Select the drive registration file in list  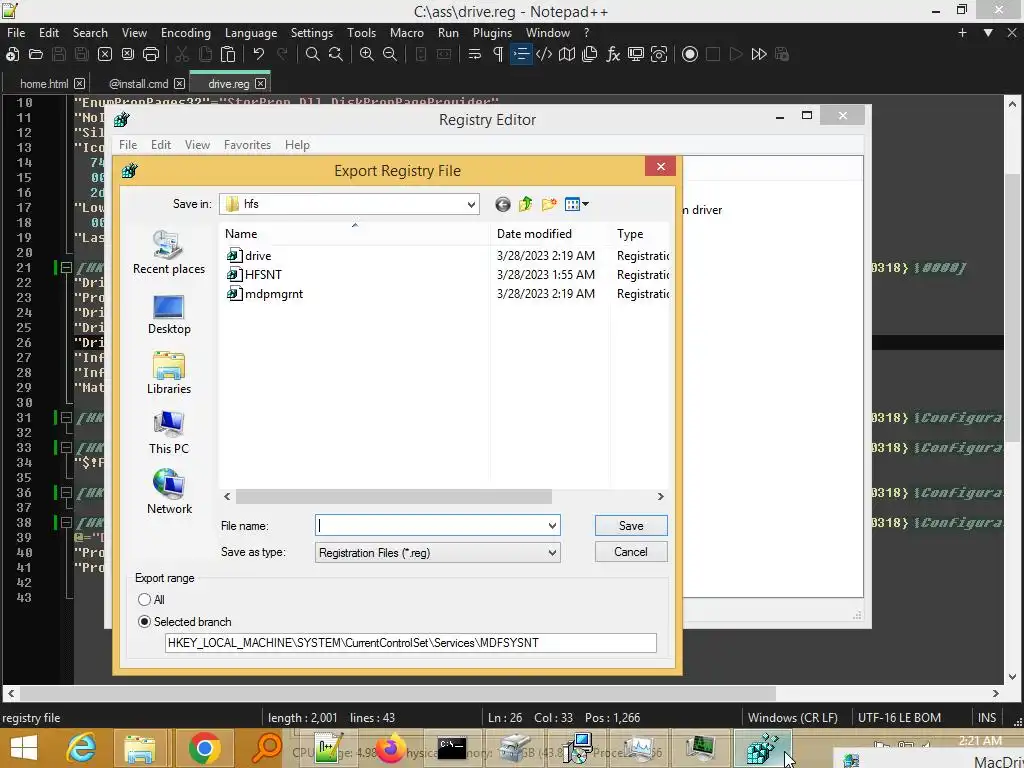[249, 256]
